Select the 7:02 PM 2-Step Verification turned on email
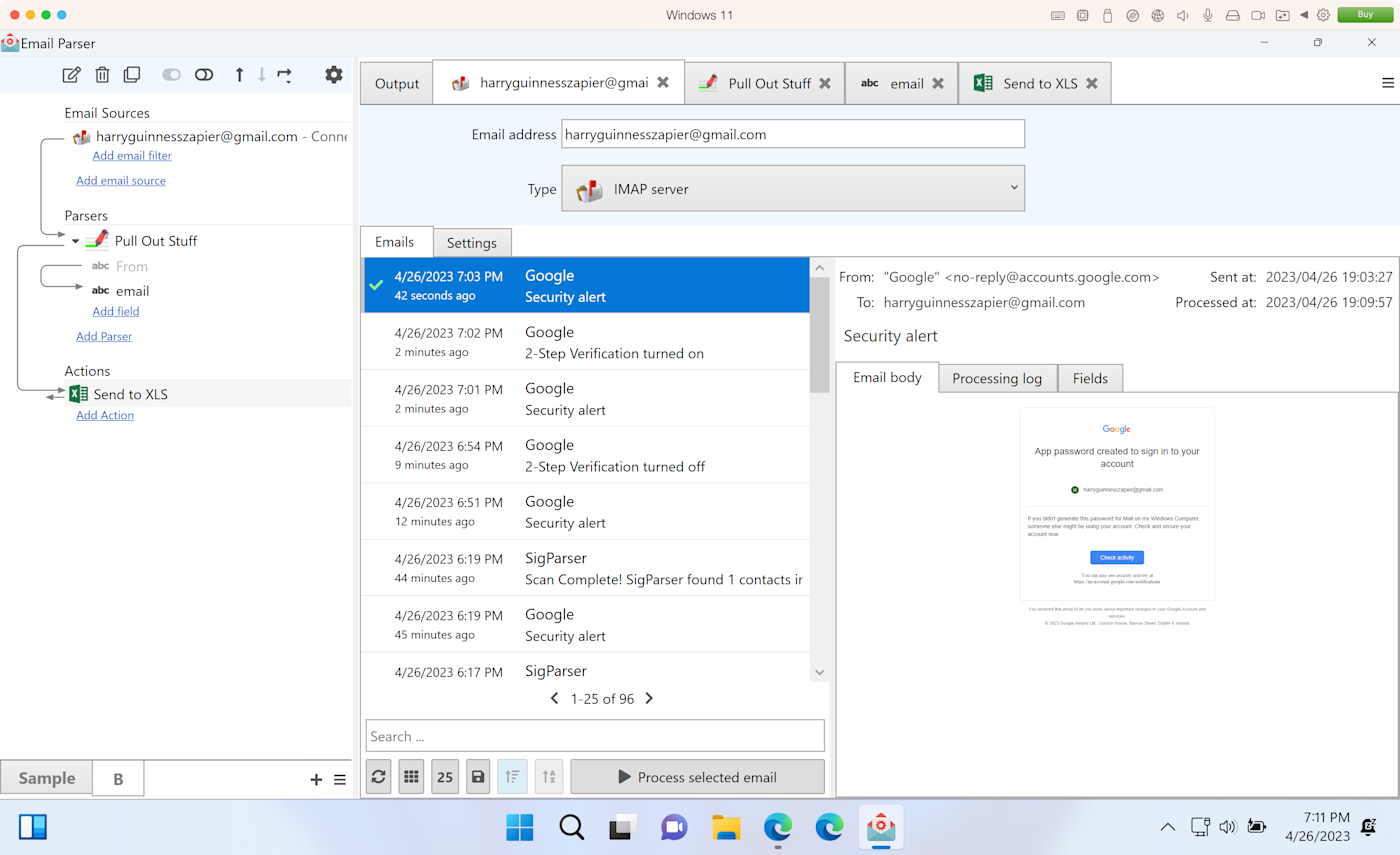 coord(585,342)
